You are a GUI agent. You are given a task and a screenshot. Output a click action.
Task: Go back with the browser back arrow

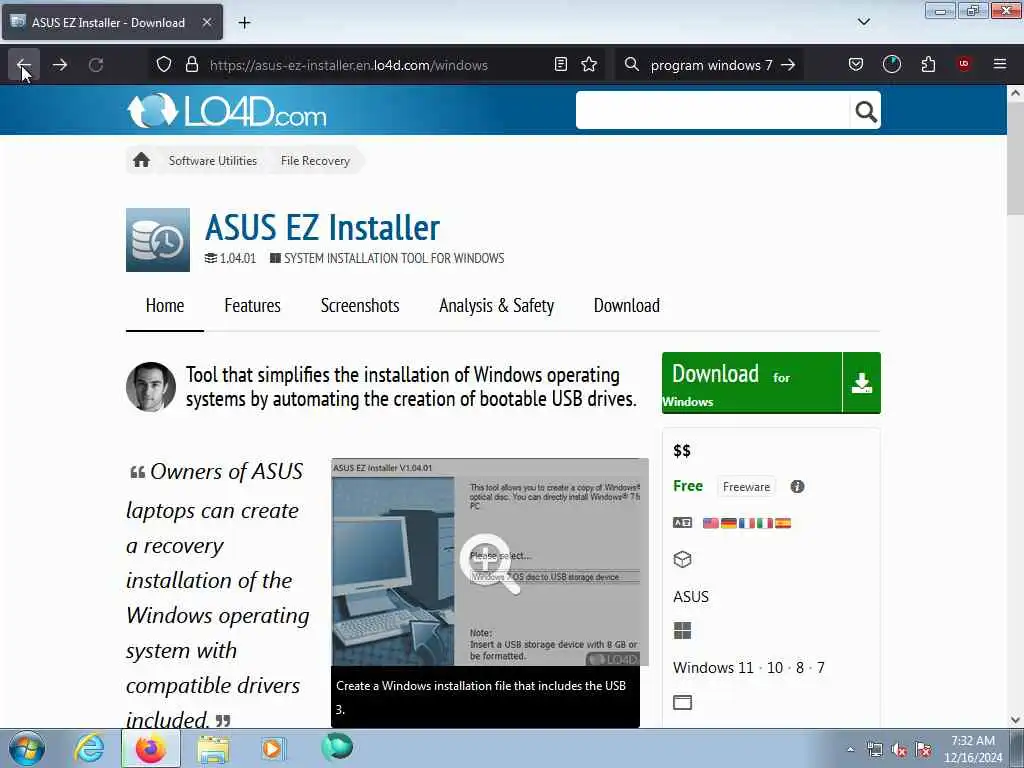click(x=24, y=65)
